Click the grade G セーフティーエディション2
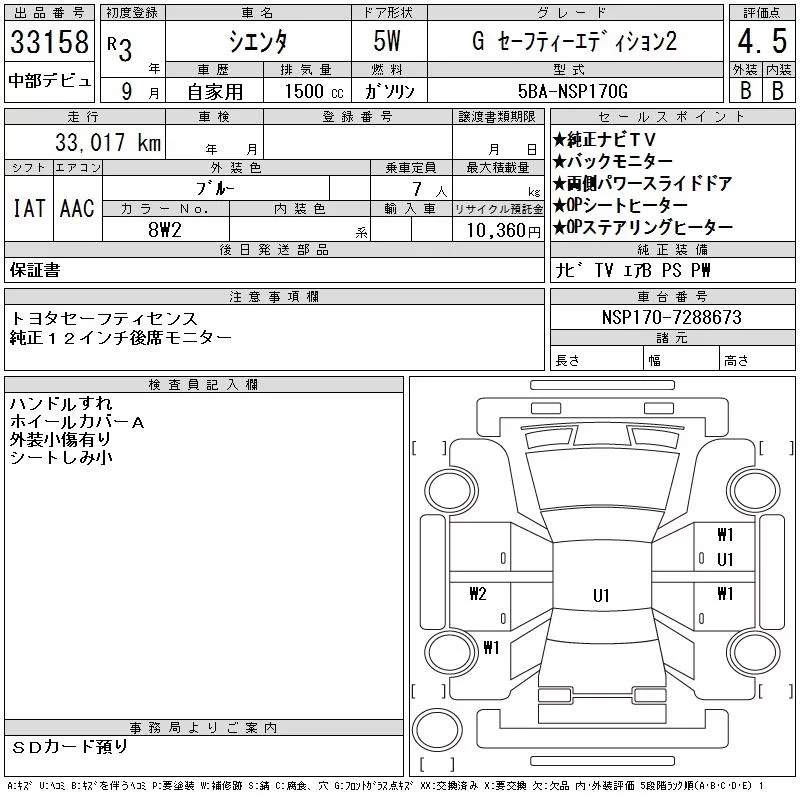This screenshot has height=800, width=800. (574, 41)
